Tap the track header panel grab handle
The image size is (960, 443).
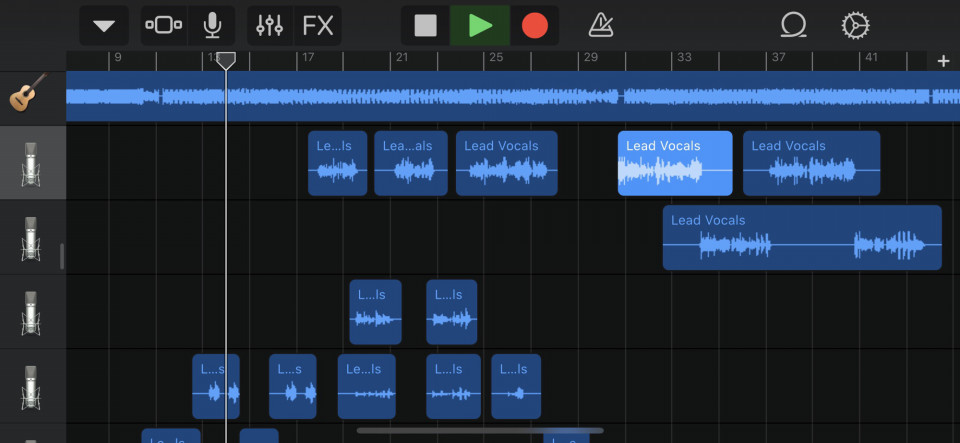[62, 256]
